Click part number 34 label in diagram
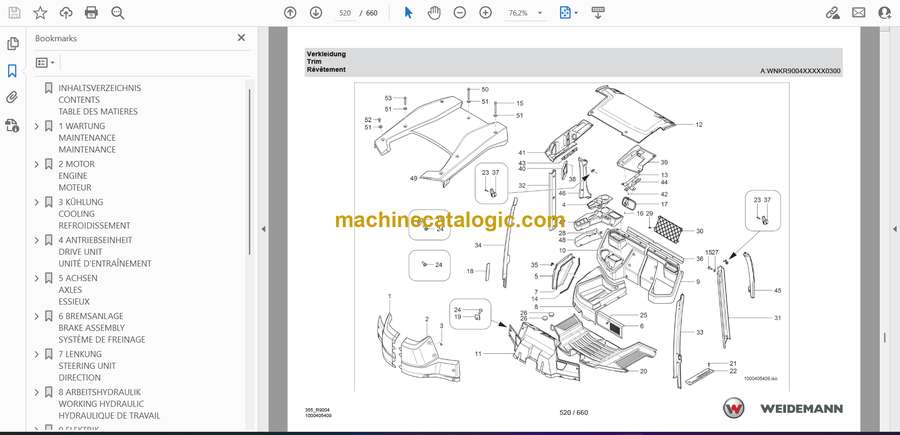 tap(478, 245)
